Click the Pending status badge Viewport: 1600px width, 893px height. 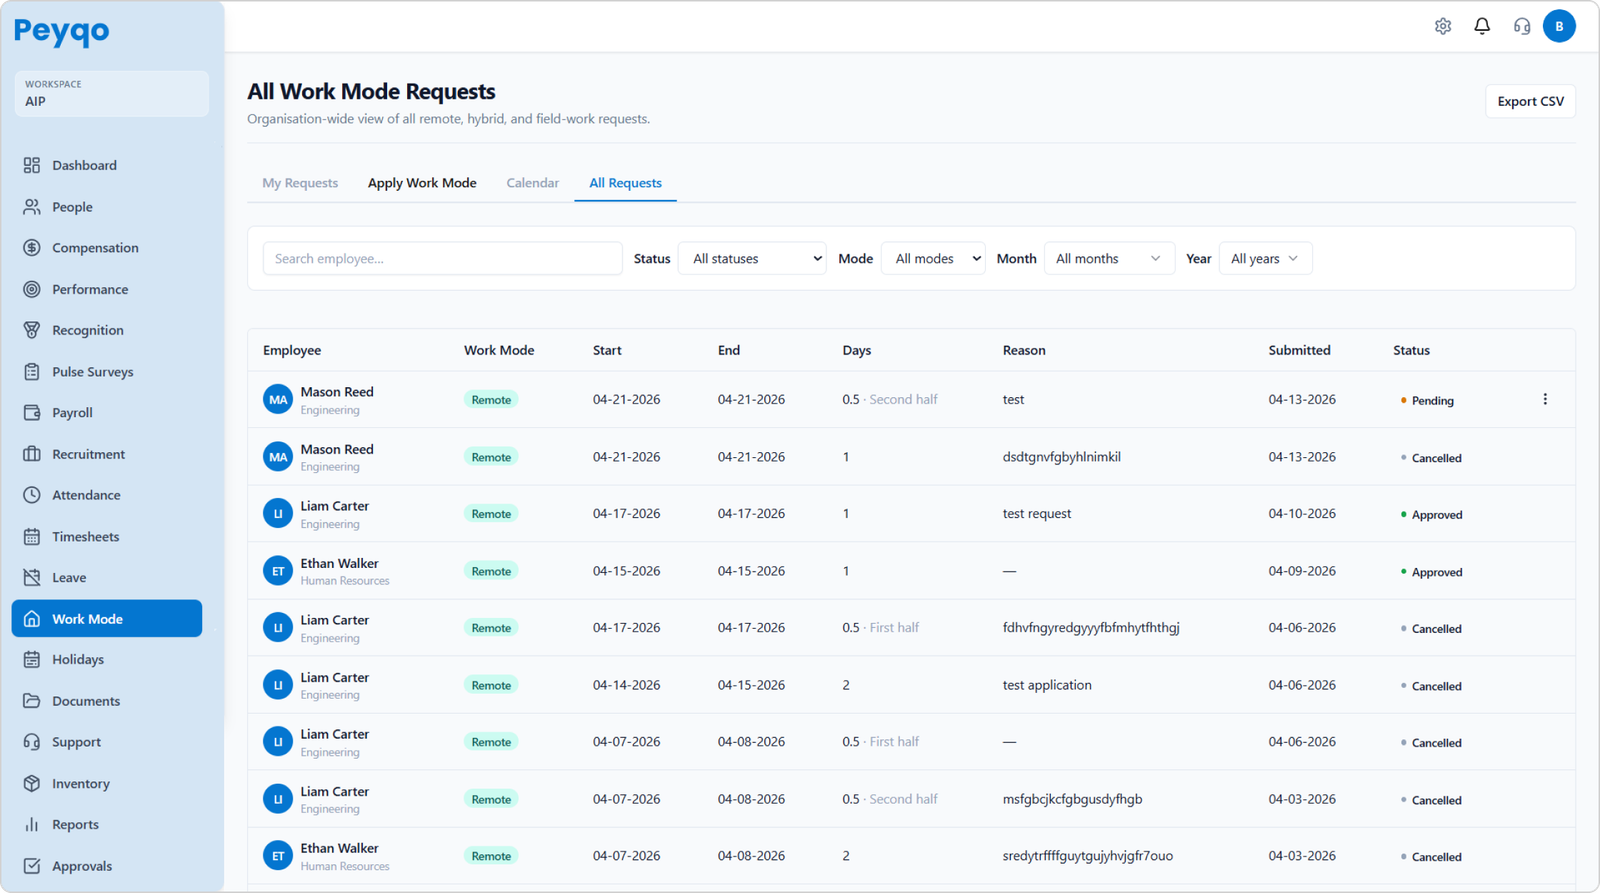pos(1427,400)
